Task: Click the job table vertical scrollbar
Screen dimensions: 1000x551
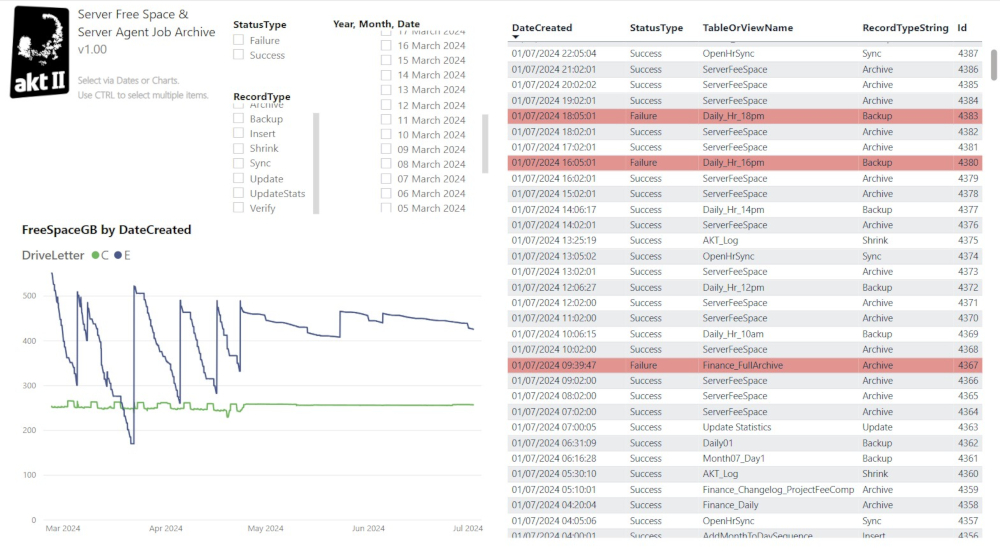Action: [993, 62]
